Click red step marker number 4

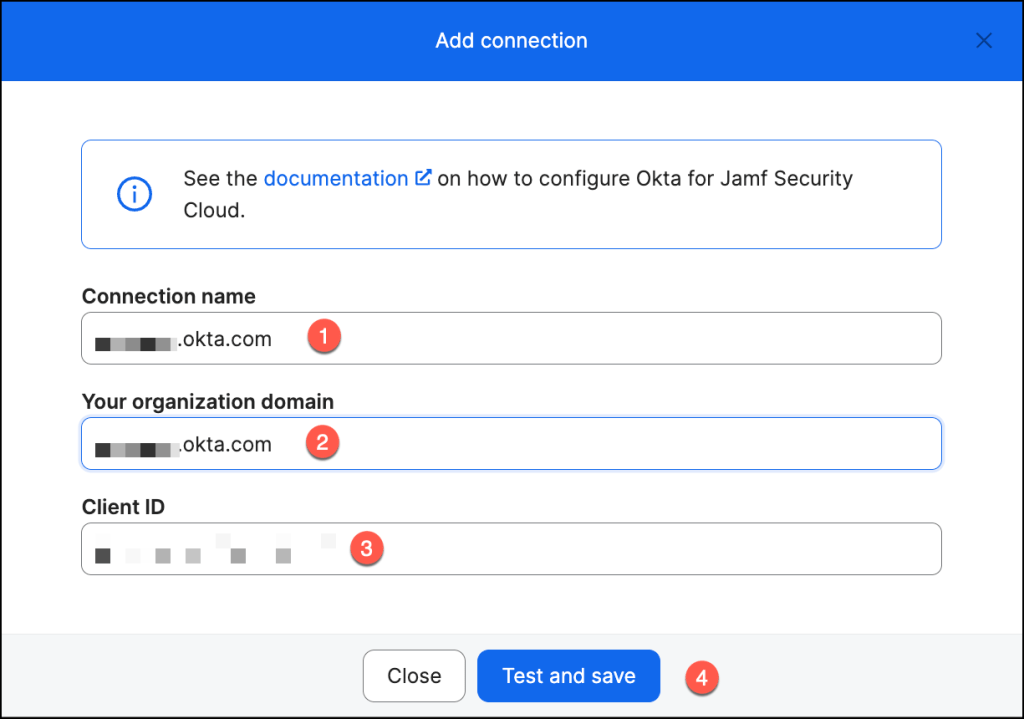coord(702,677)
